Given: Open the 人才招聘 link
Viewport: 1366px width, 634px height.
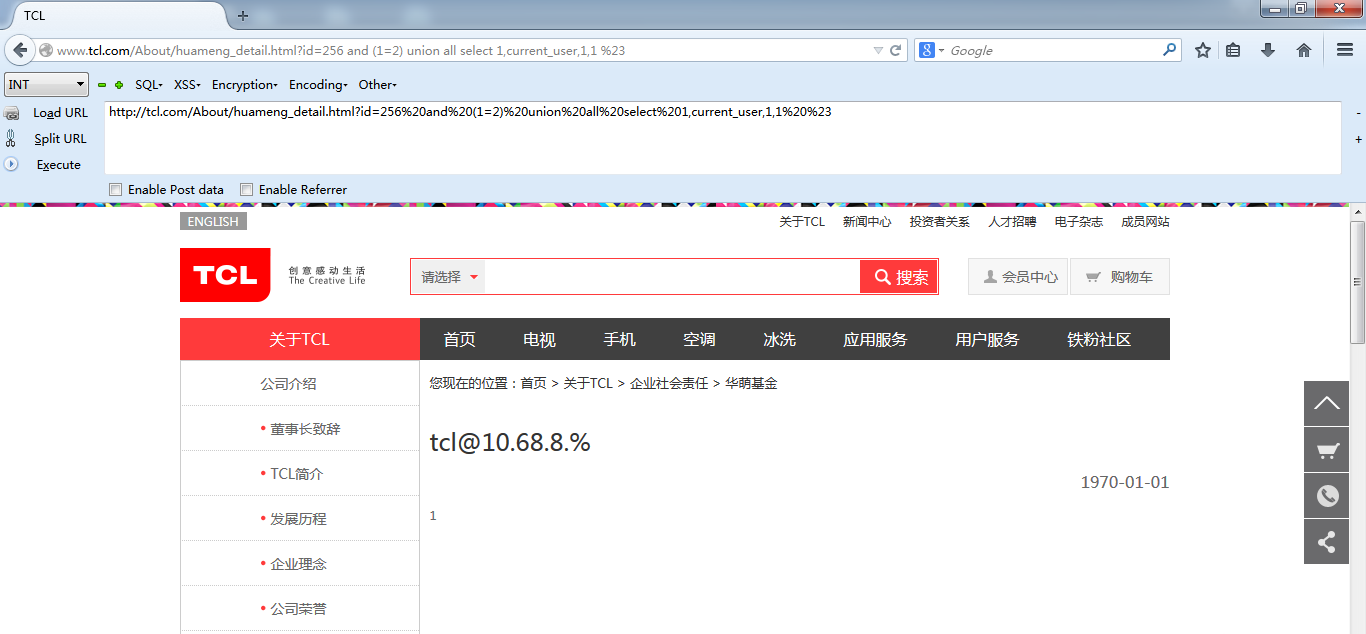Looking at the screenshot, I should point(1012,222).
